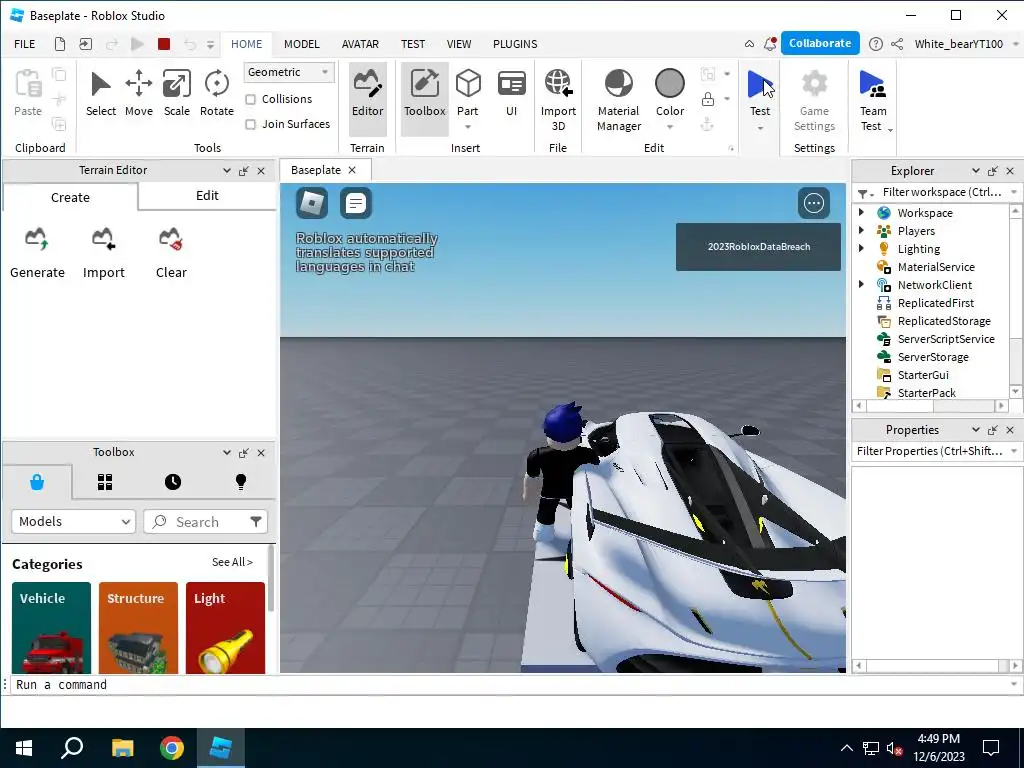Click Generate terrain icon
The image size is (1024, 768).
click(37, 239)
